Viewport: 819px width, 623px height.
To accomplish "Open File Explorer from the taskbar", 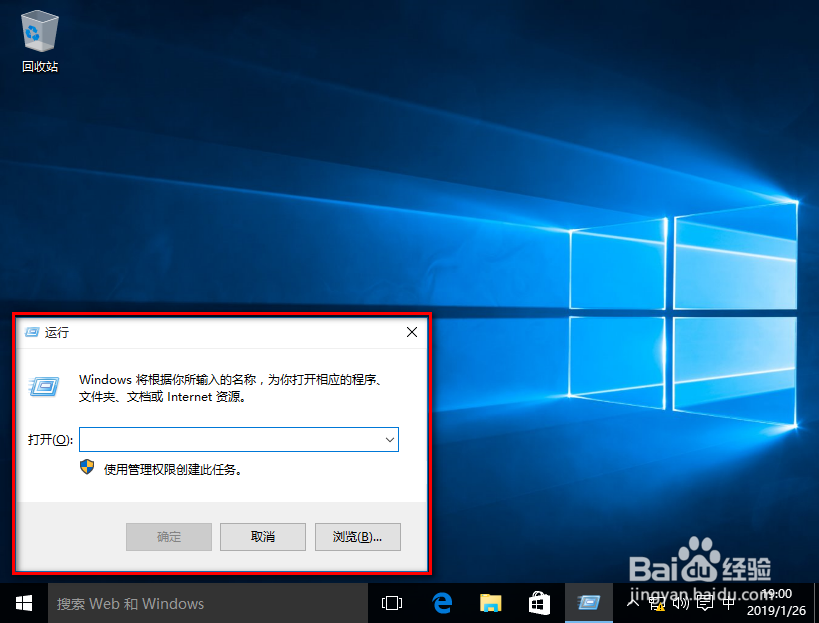I will point(490,603).
